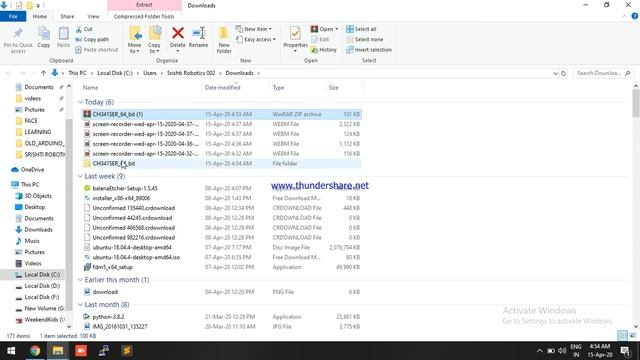The width and height of the screenshot is (640, 360).
Task: Click Invert selection in ribbon
Action: (x=369, y=50)
